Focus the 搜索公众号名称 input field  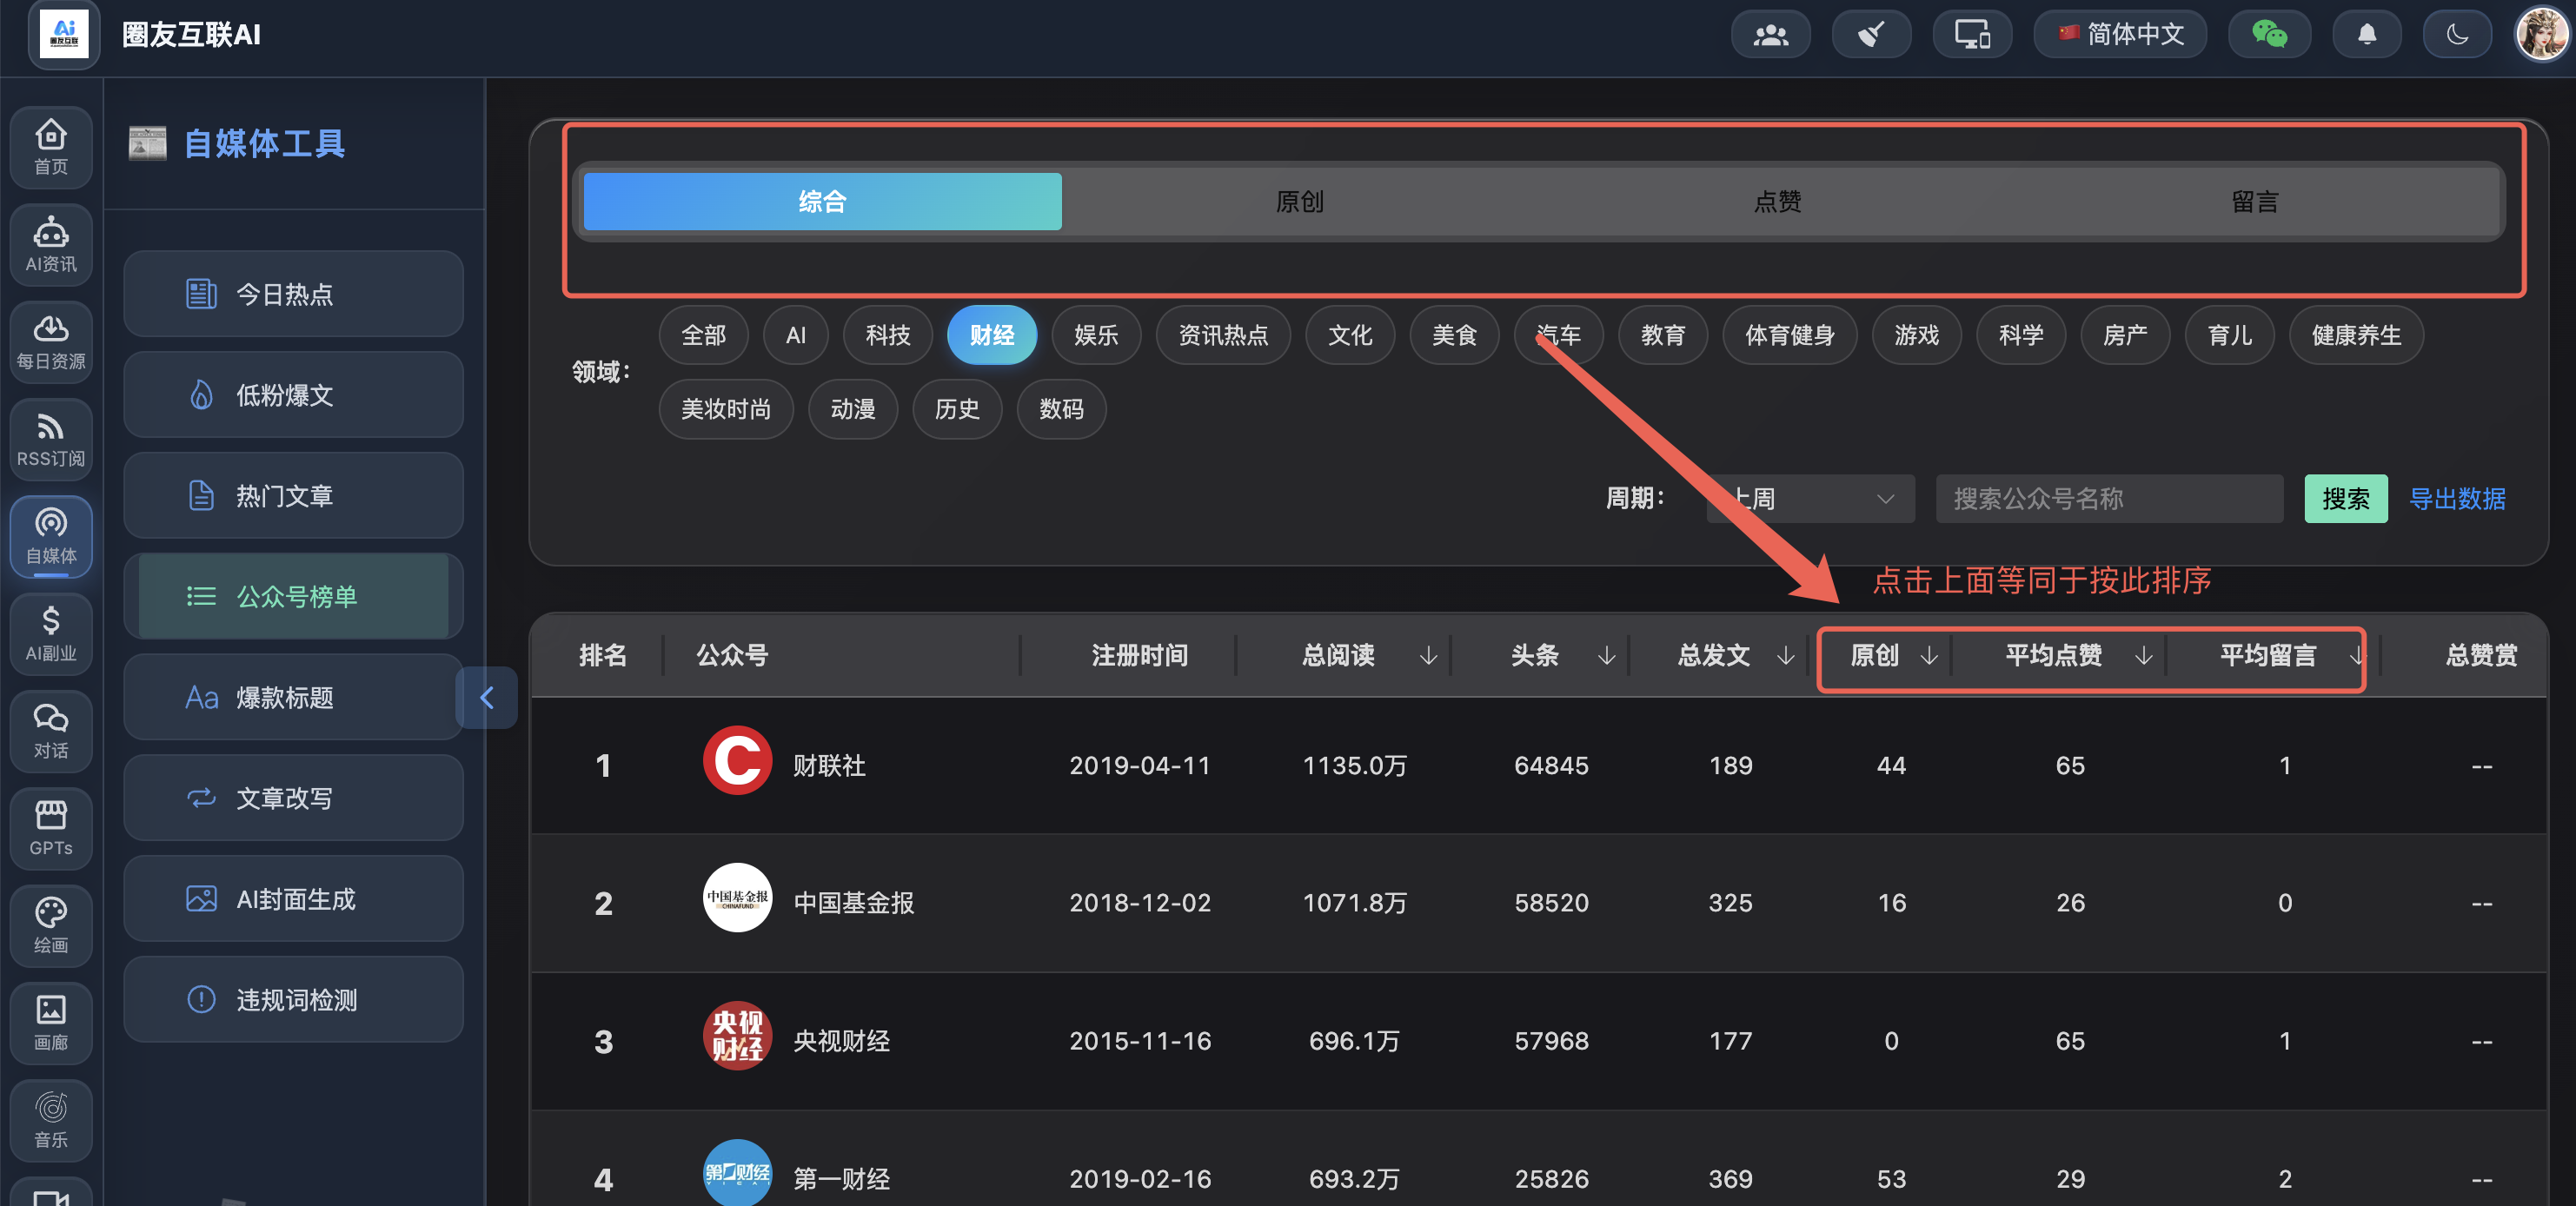(2109, 498)
